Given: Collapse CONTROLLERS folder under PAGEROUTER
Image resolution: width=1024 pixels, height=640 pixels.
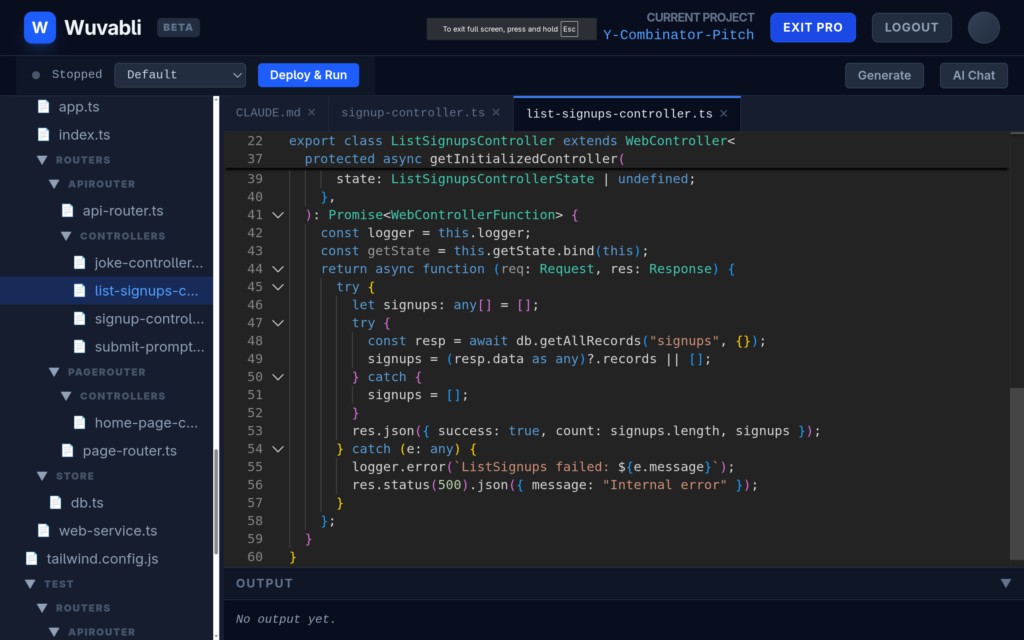Looking at the screenshot, I should click(66, 396).
